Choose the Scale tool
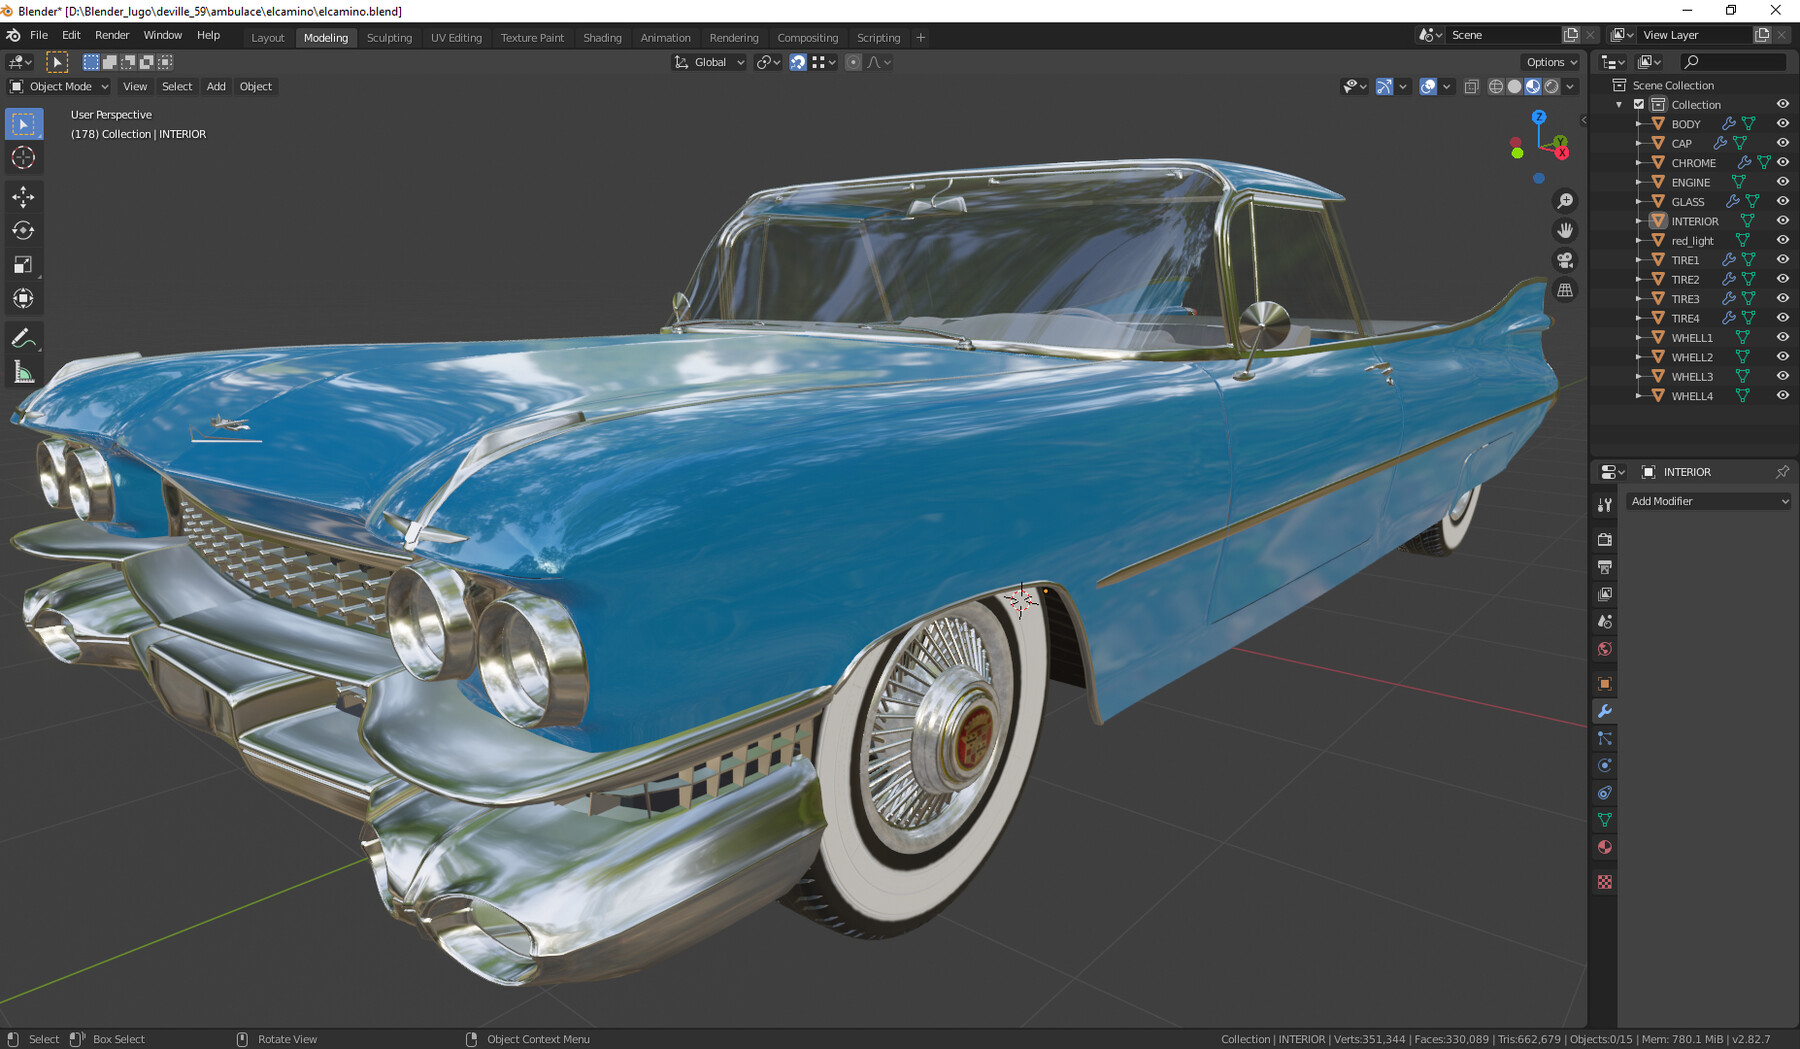This screenshot has width=1800, height=1049. [x=23, y=265]
